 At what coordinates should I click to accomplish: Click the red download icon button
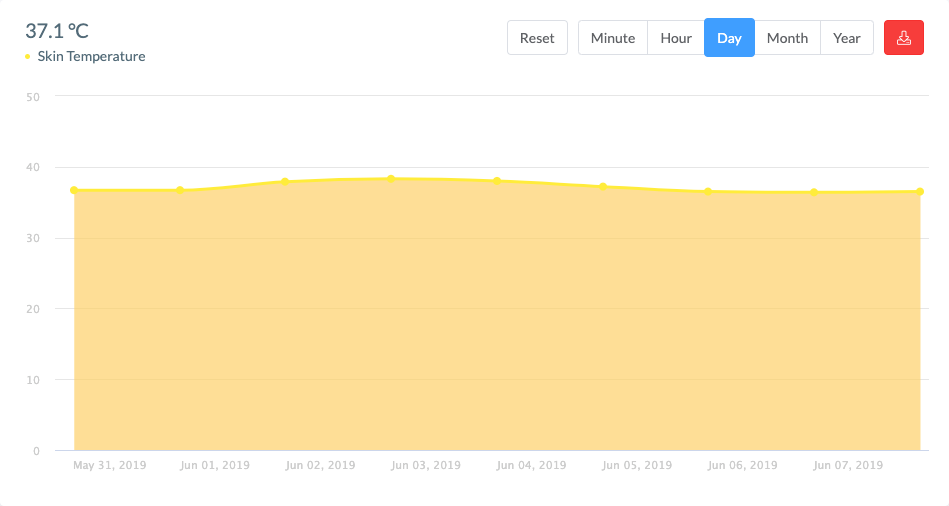904,38
